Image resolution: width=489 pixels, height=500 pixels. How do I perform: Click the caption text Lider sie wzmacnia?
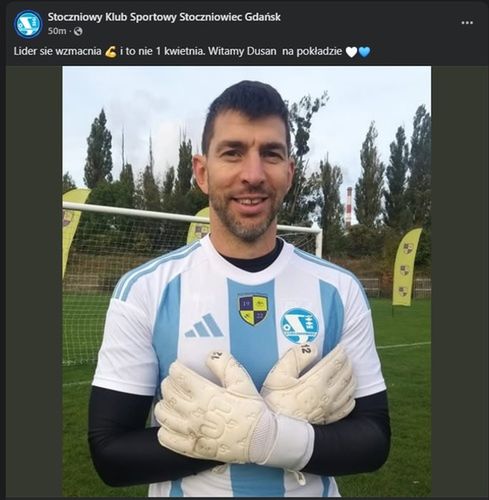click(58, 52)
